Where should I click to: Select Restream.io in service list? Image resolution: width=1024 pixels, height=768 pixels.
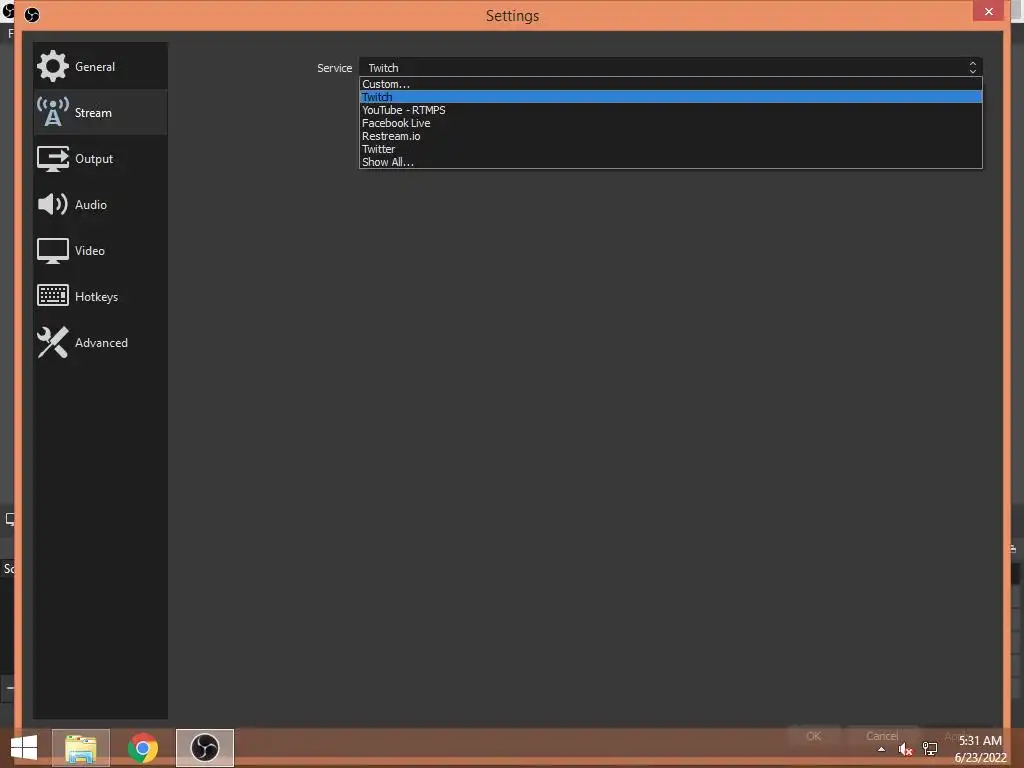(671, 136)
